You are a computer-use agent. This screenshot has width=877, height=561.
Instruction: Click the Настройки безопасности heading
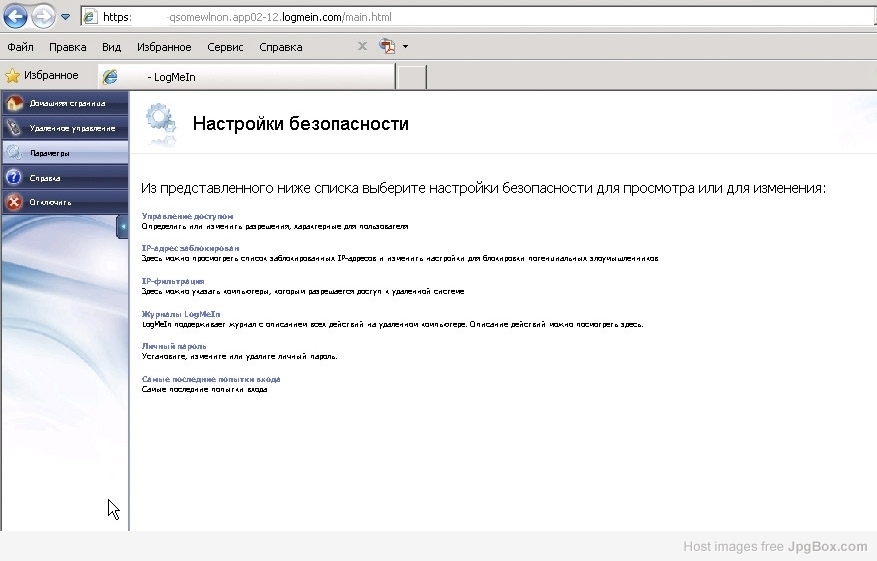point(300,123)
